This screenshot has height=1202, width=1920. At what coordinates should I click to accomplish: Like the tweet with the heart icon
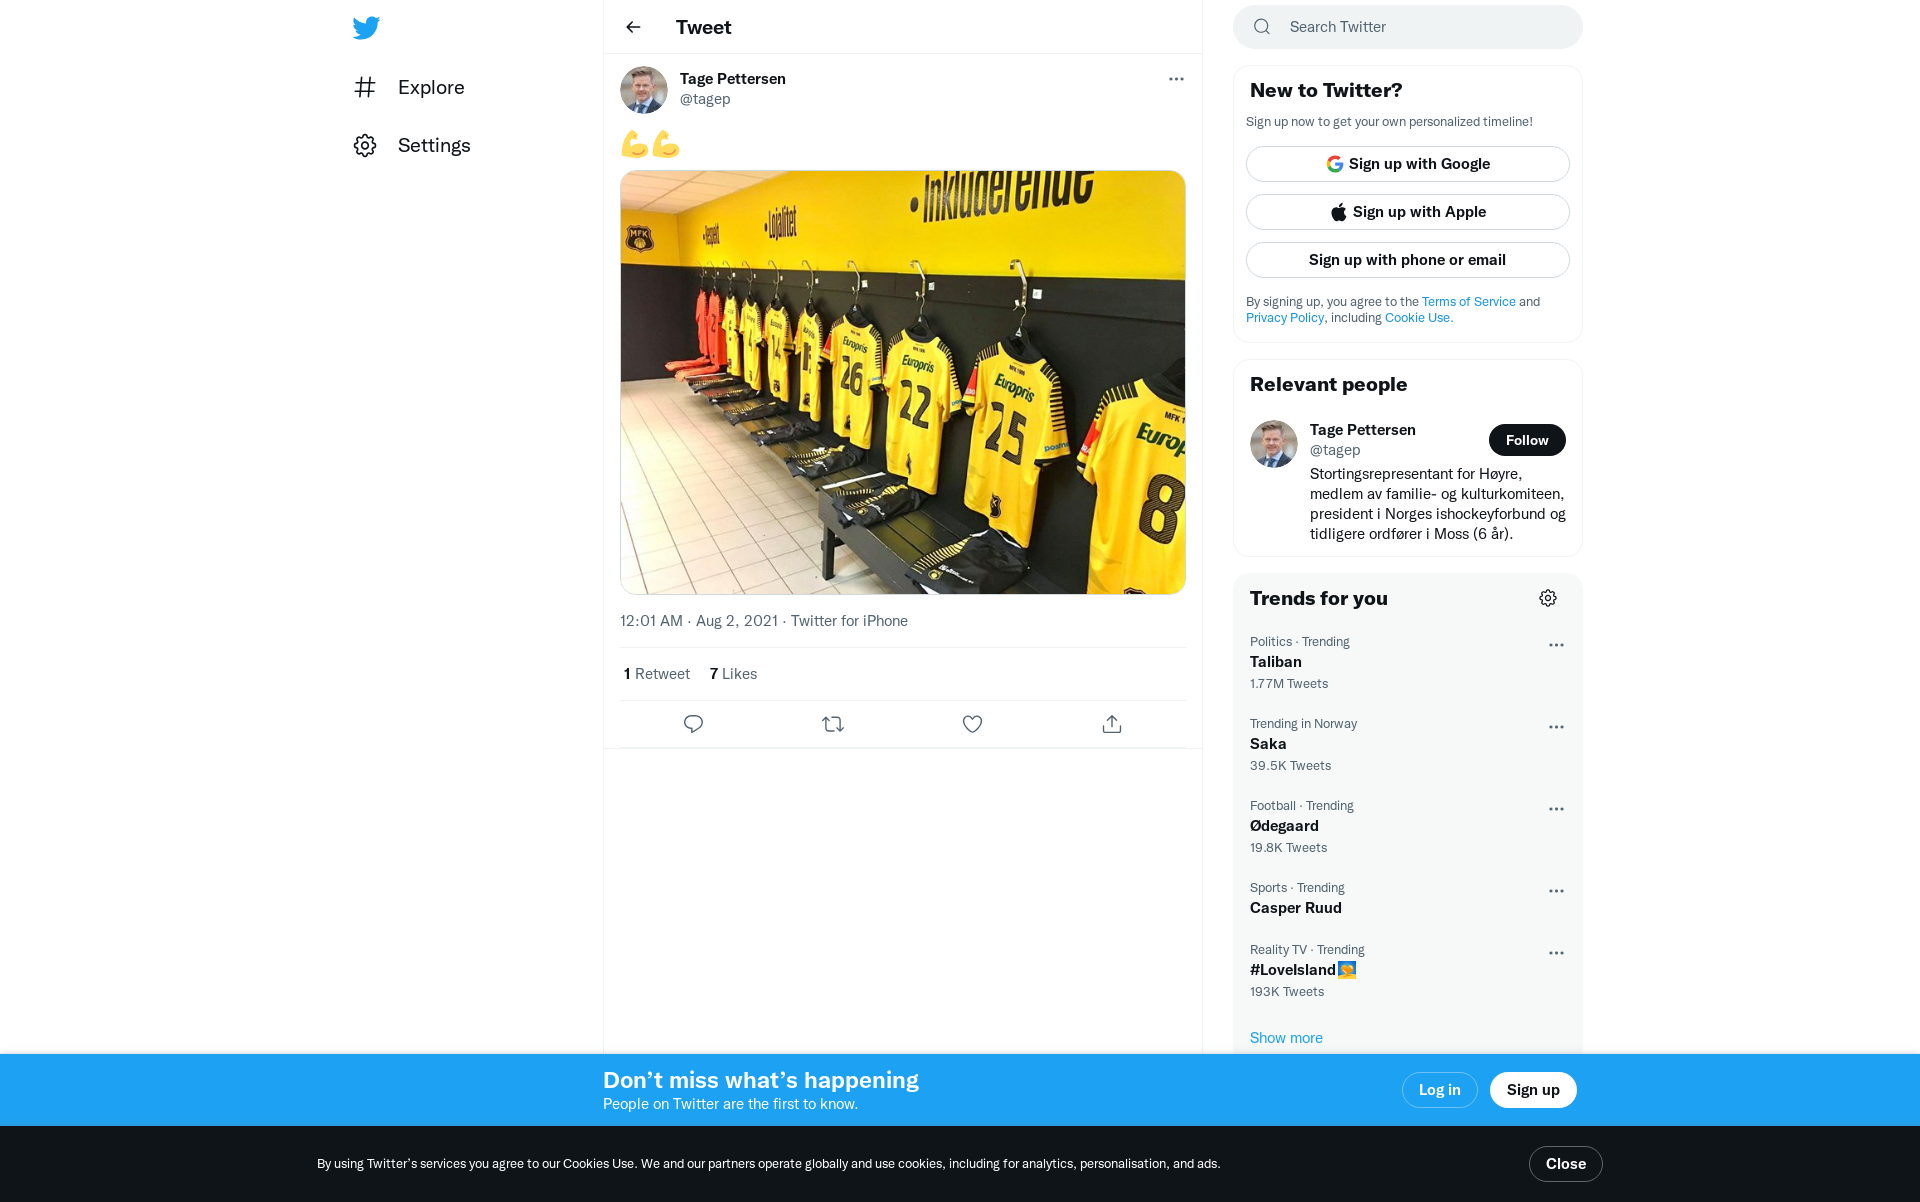pyautogui.click(x=972, y=724)
